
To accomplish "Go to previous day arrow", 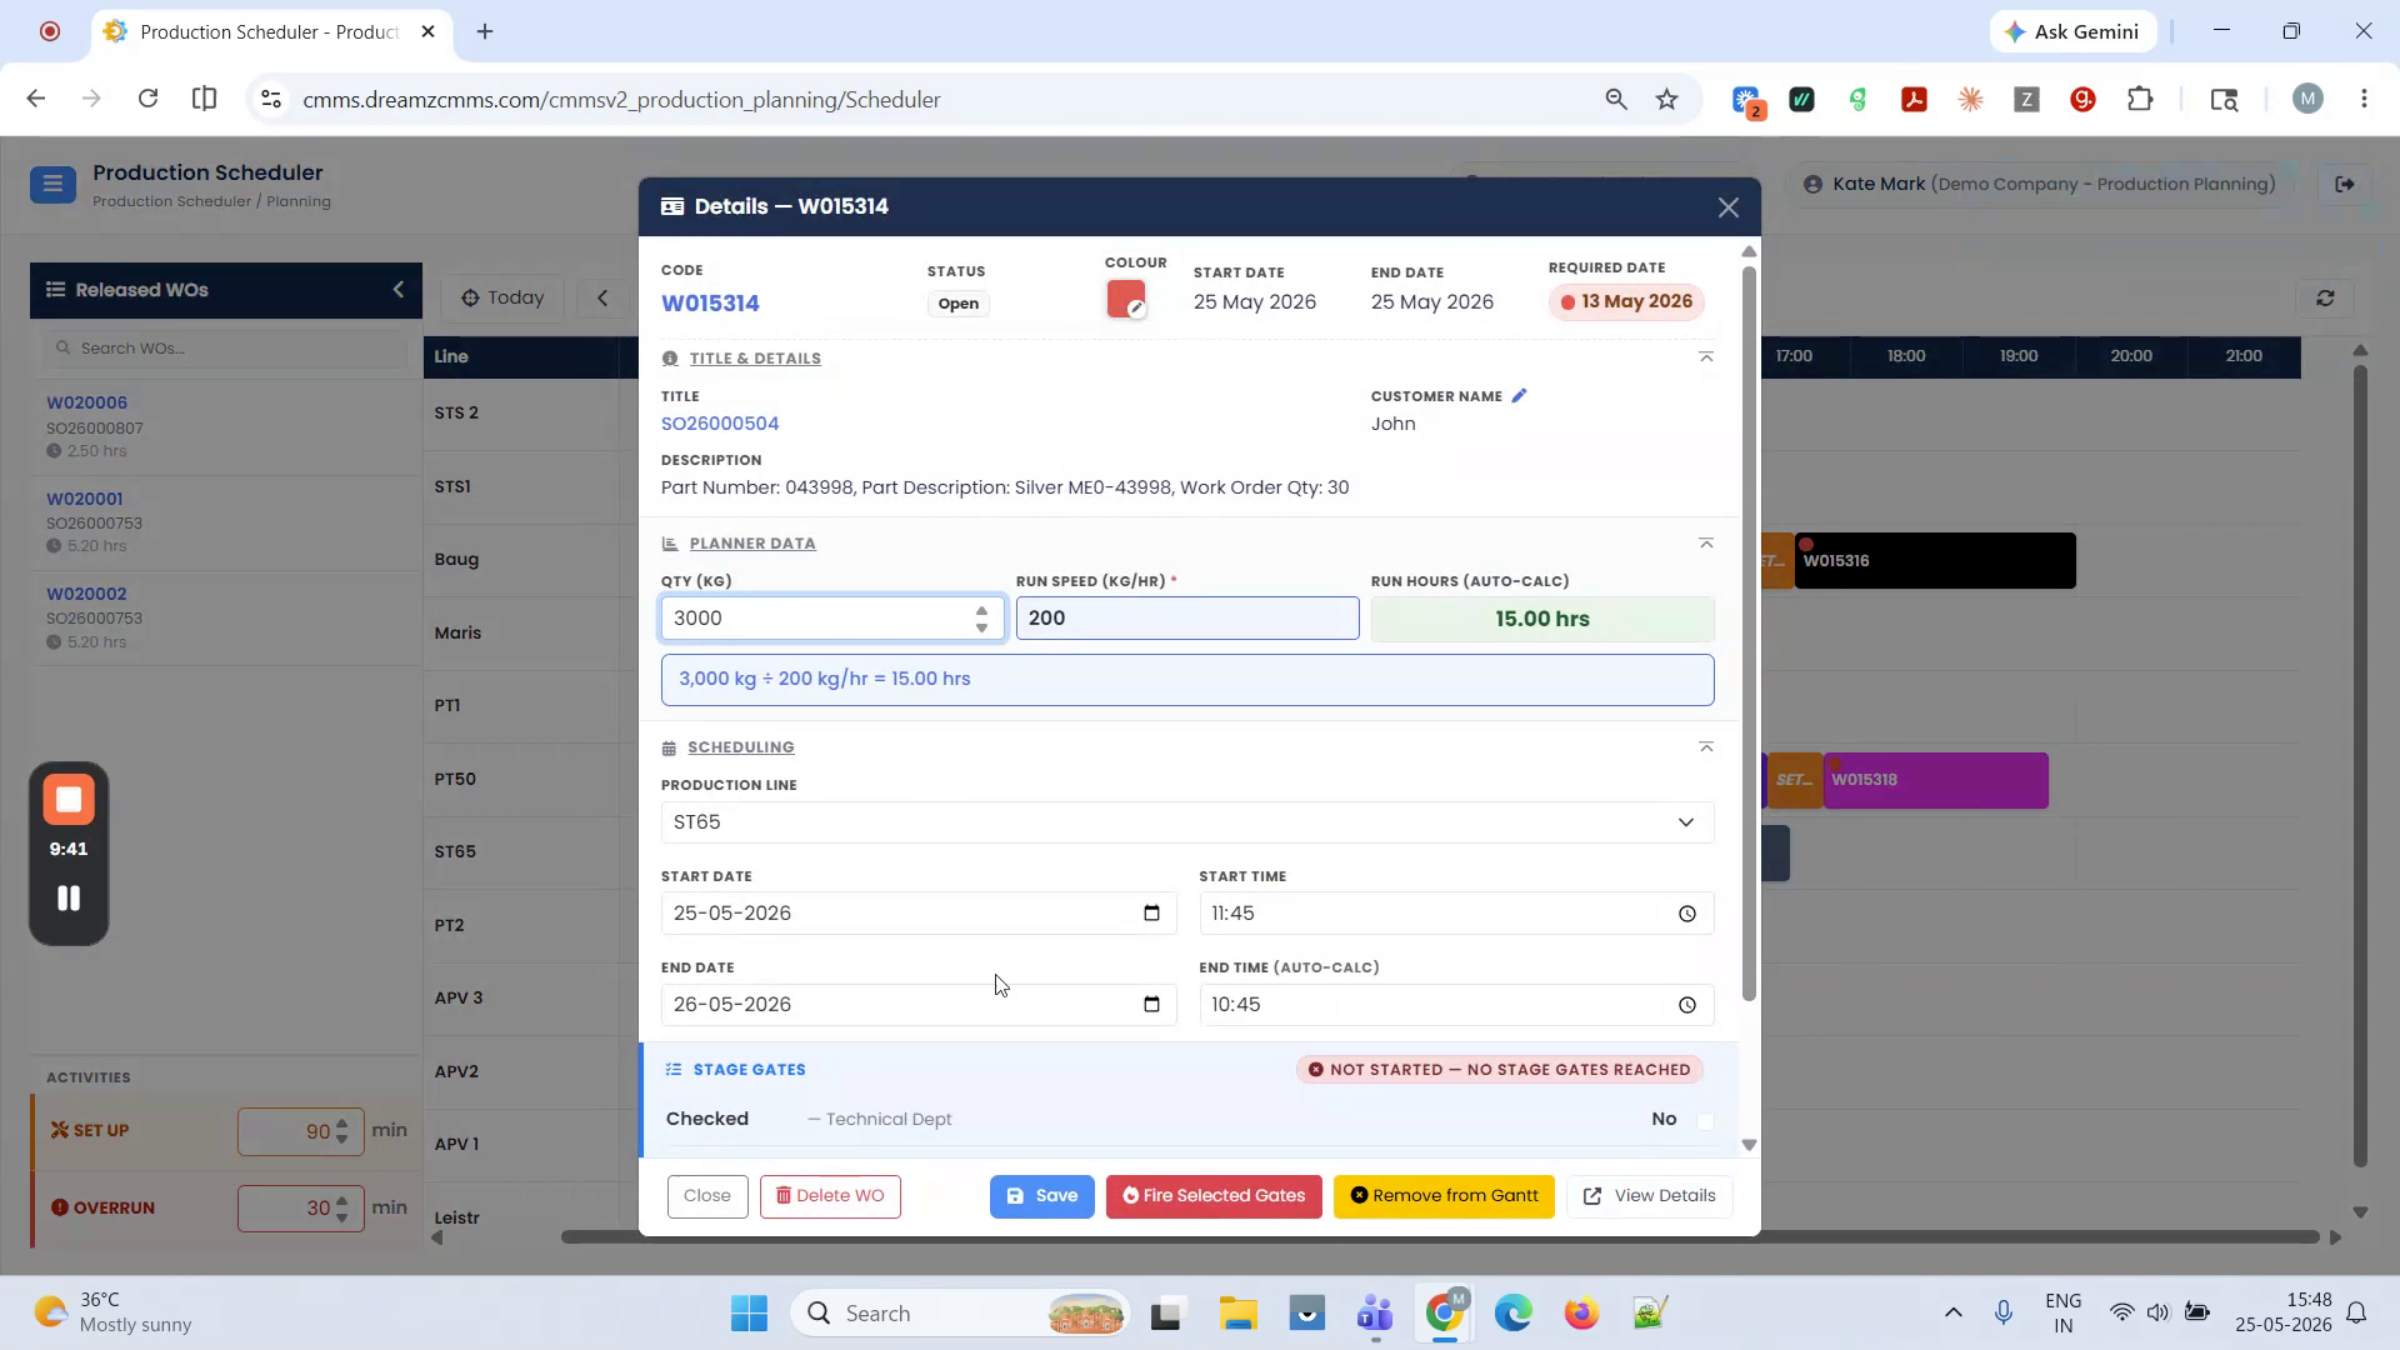I will [x=602, y=298].
